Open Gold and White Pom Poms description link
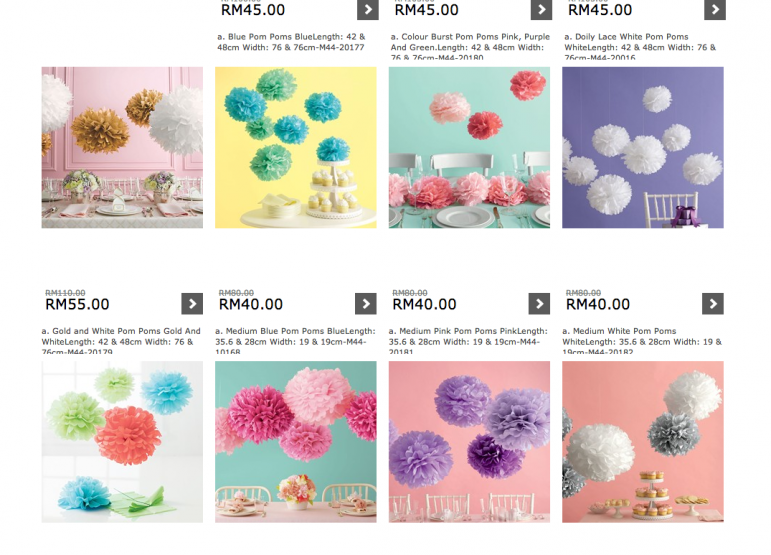771x555 pixels. pyautogui.click(x=121, y=341)
